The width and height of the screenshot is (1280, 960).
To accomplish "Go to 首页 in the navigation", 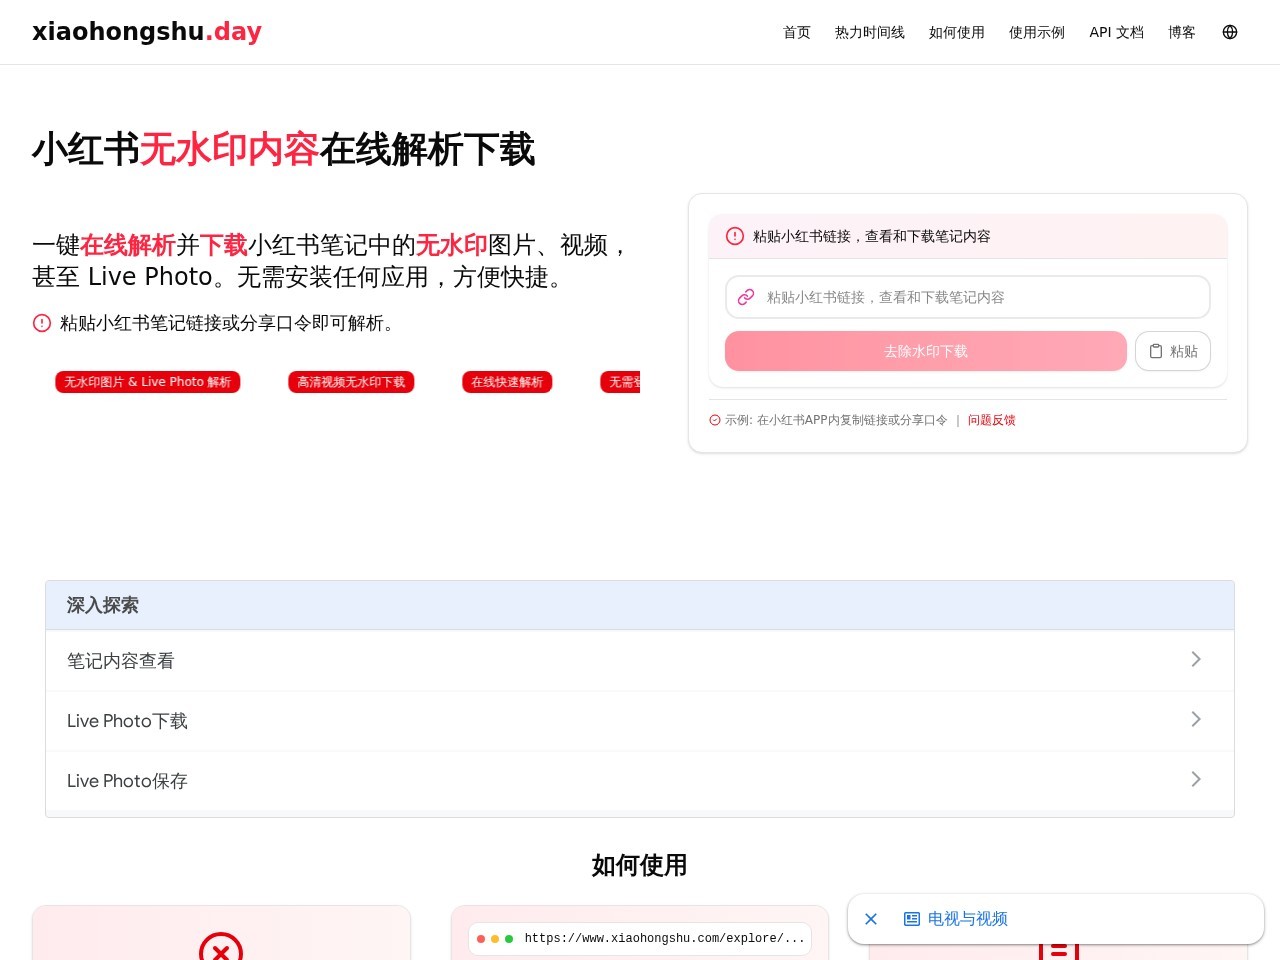I will pos(797,32).
